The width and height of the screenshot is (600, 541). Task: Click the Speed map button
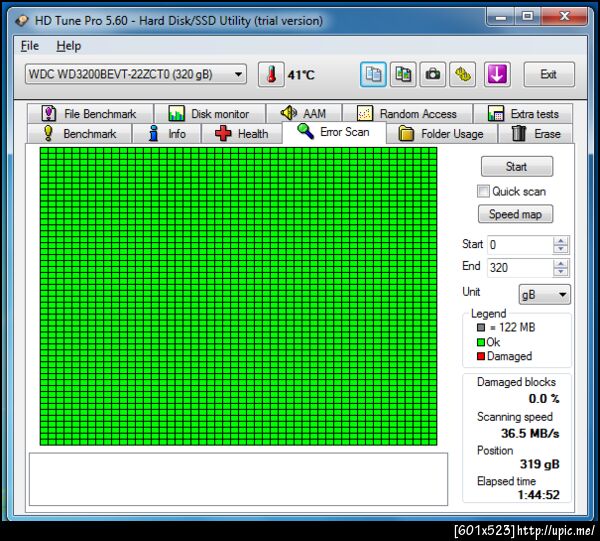(x=515, y=214)
